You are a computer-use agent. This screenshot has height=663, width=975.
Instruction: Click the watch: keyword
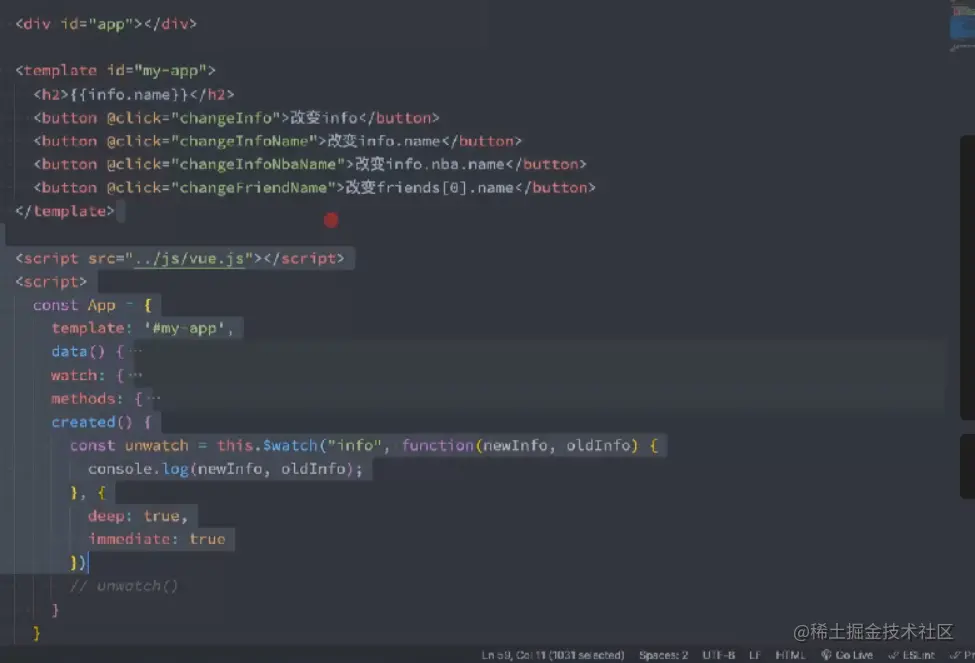click(78, 375)
